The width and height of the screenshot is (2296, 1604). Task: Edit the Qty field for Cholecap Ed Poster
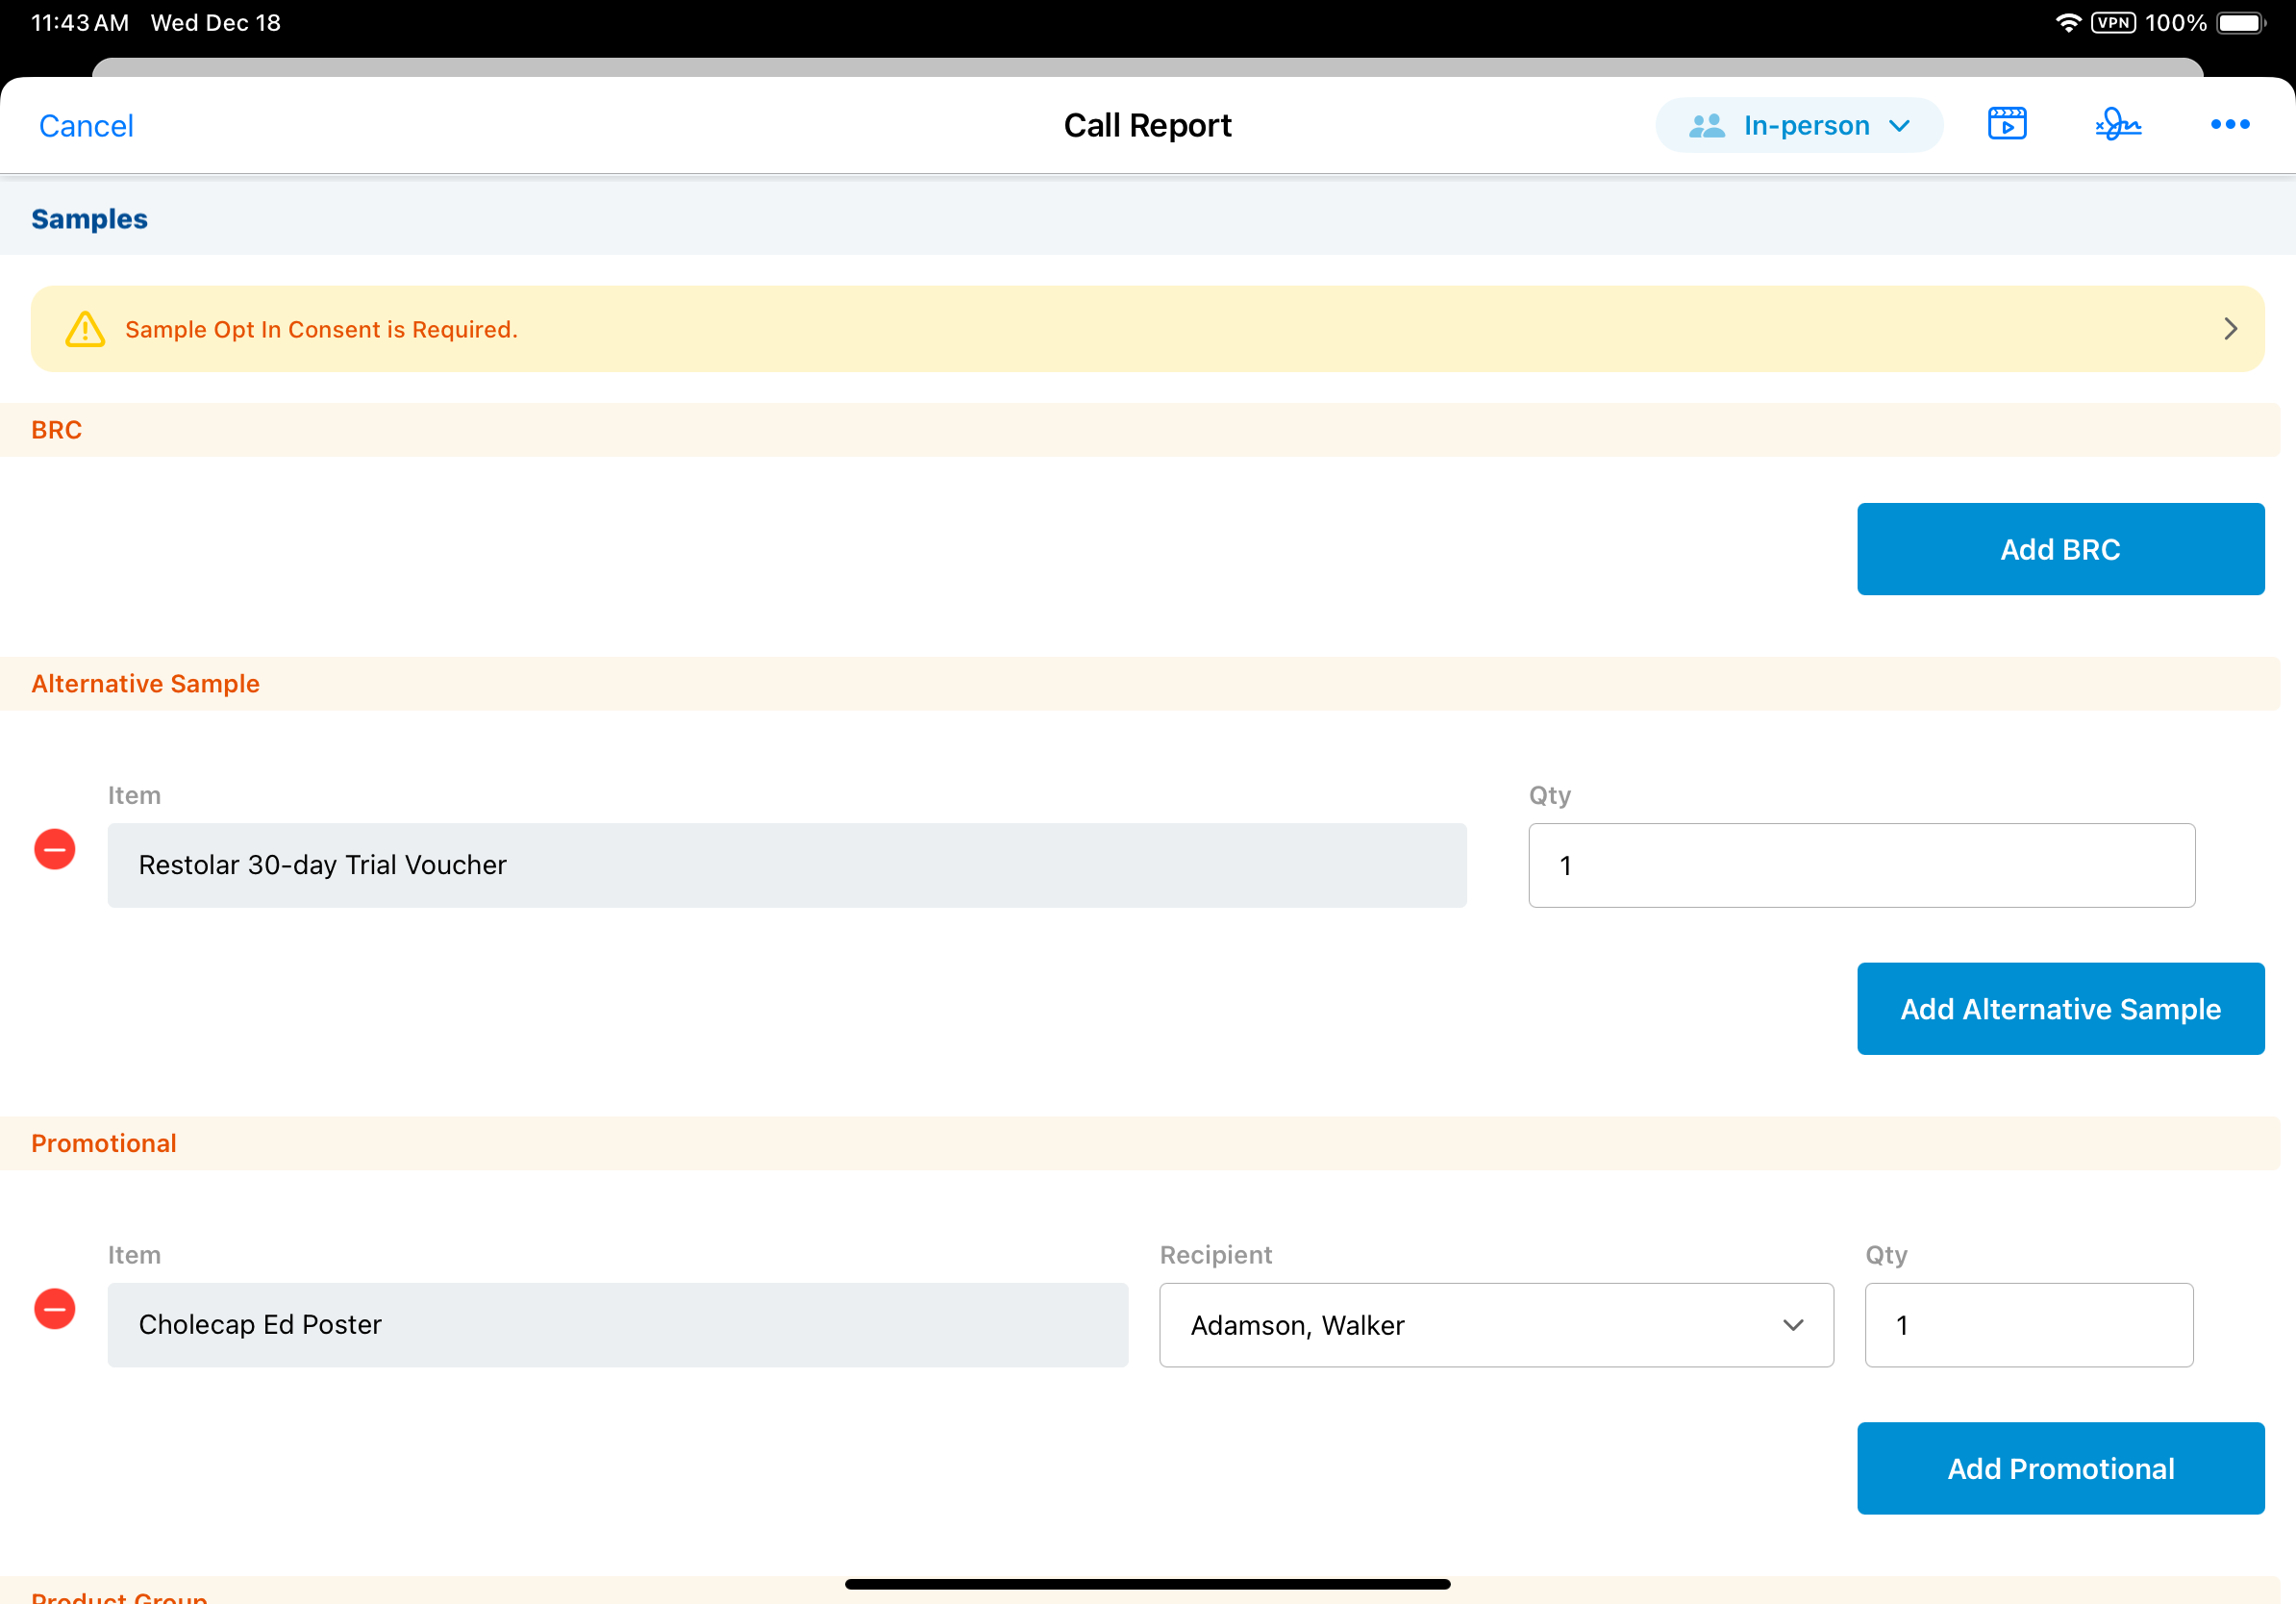coord(2027,1324)
